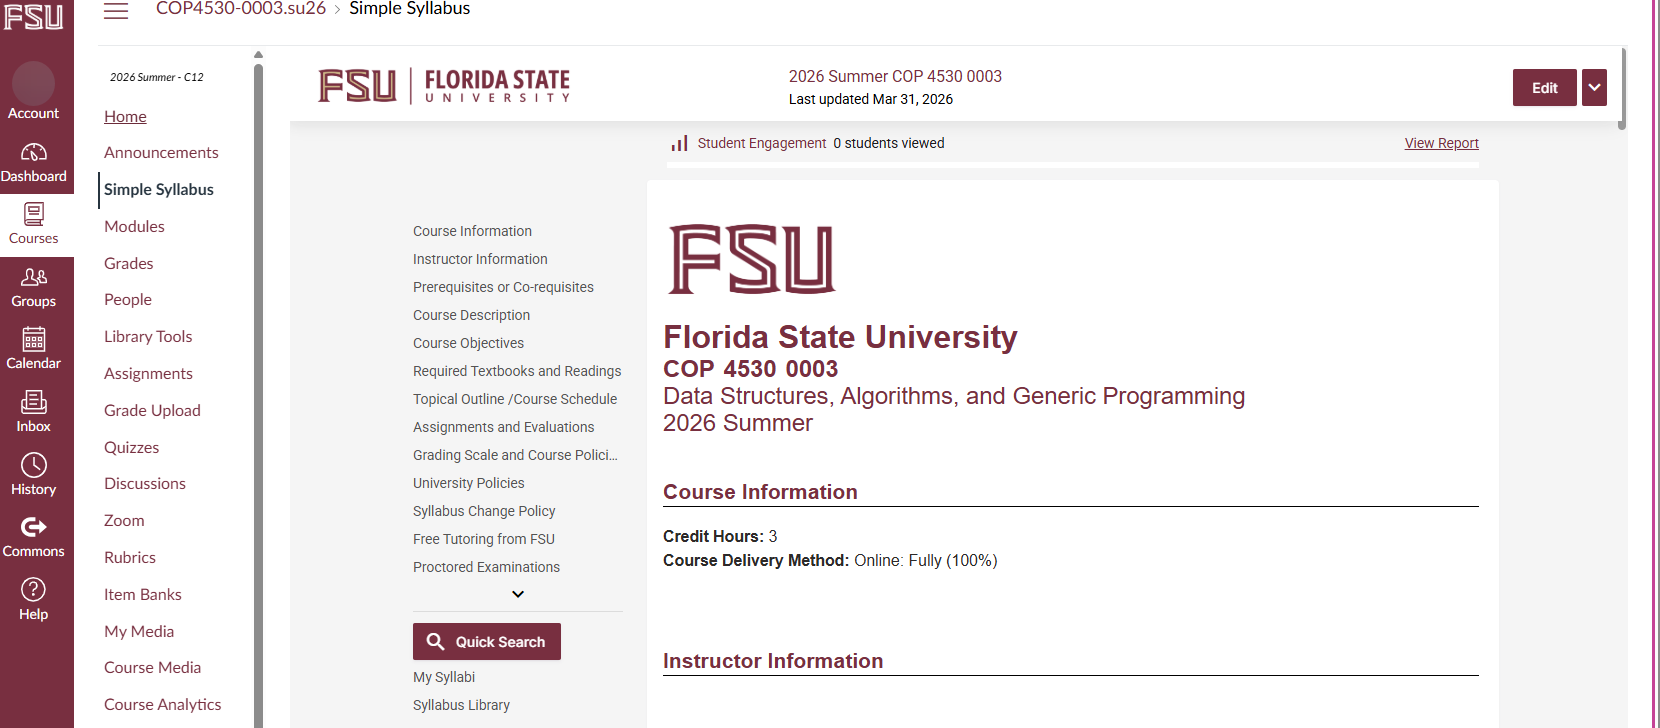
Task: Jump to Instructor Information in section list
Action: pyautogui.click(x=480, y=259)
